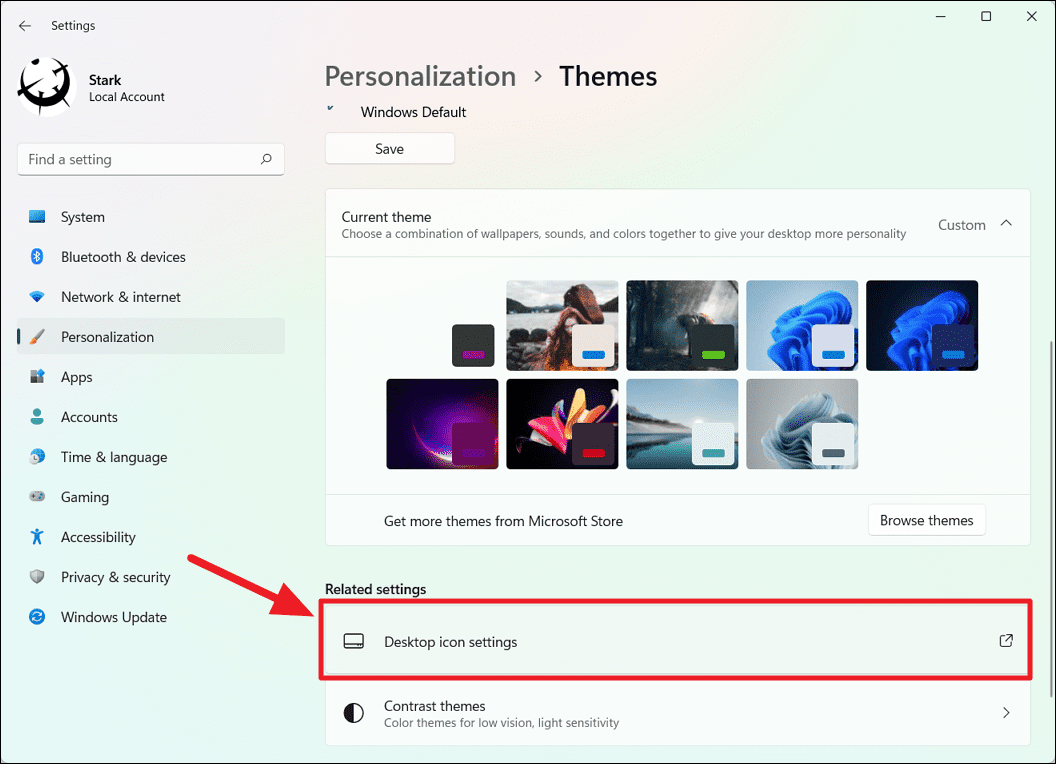Screen dimensions: 1056x764
Task: Click the Time & language globe clock icon
Action: tap(37, 457)
